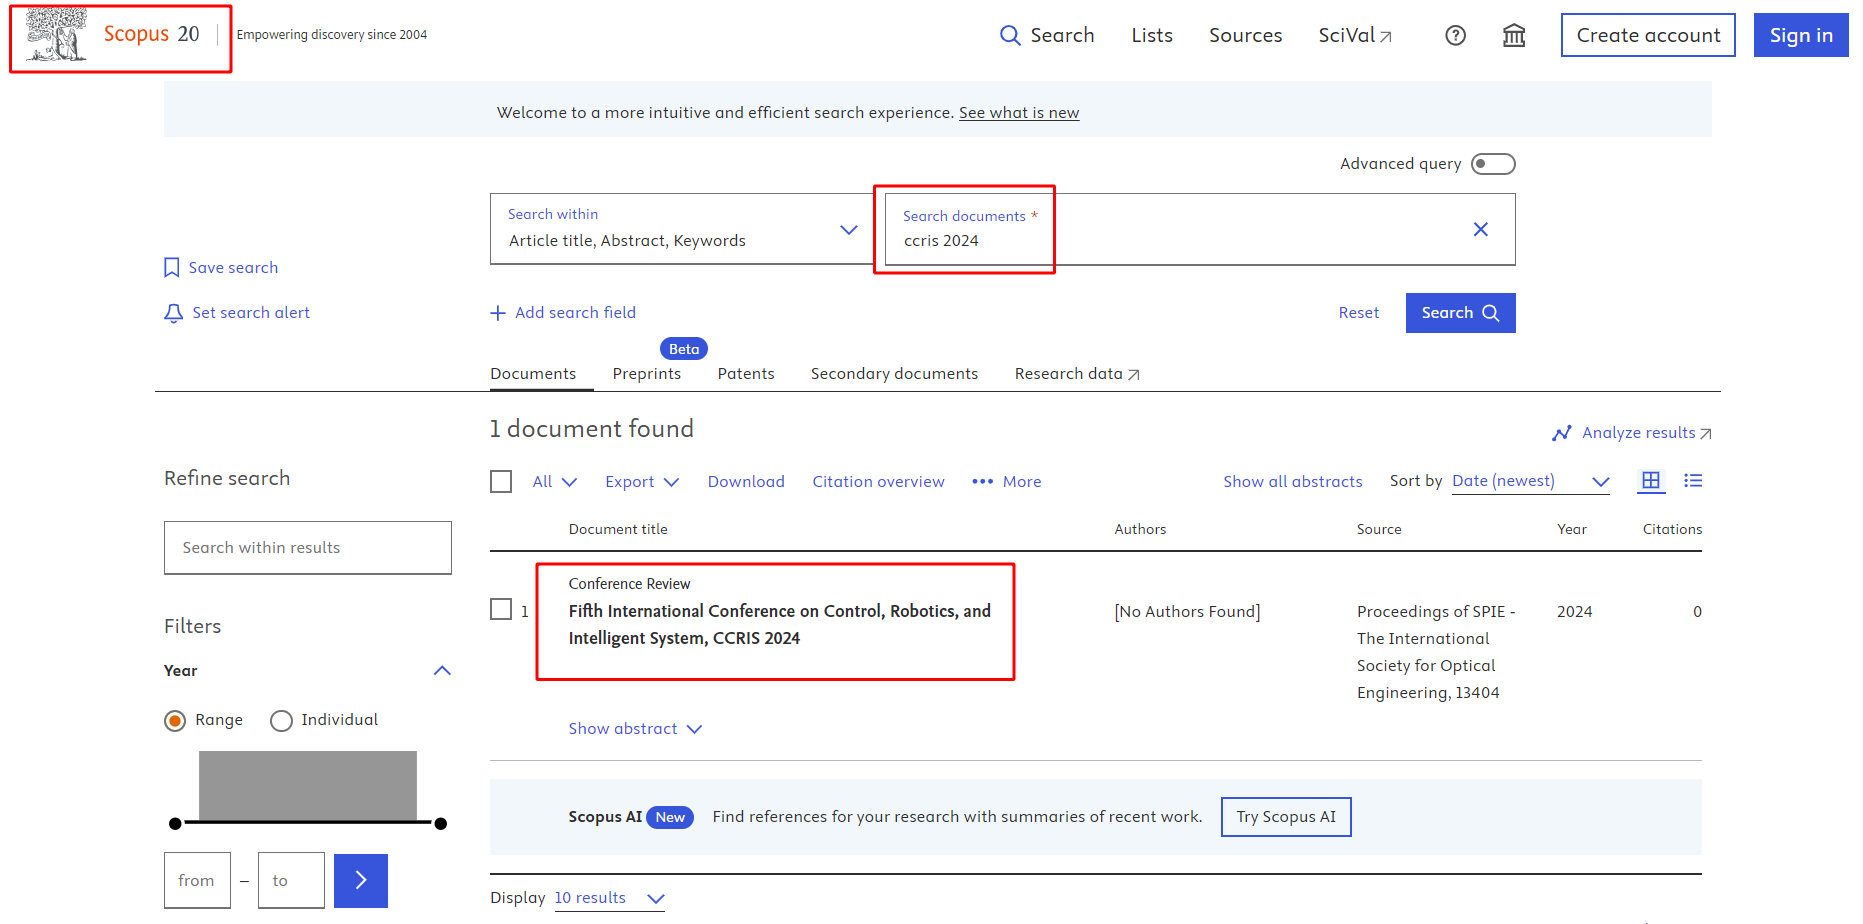Click the right handle of the year slider
1863x924 pixels.
pyautogui.click(x=441, y=824)
